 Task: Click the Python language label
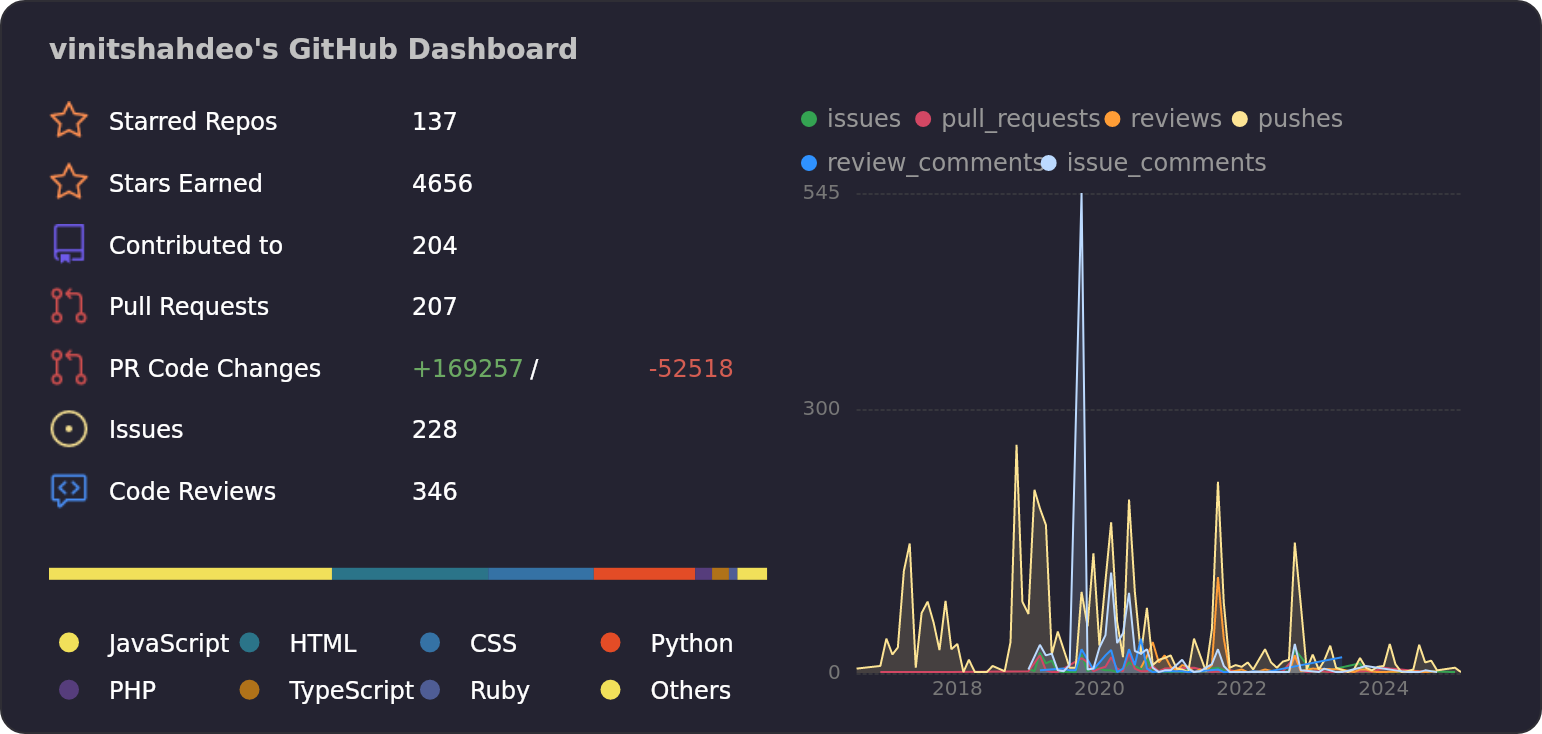(x=692, y=644)
